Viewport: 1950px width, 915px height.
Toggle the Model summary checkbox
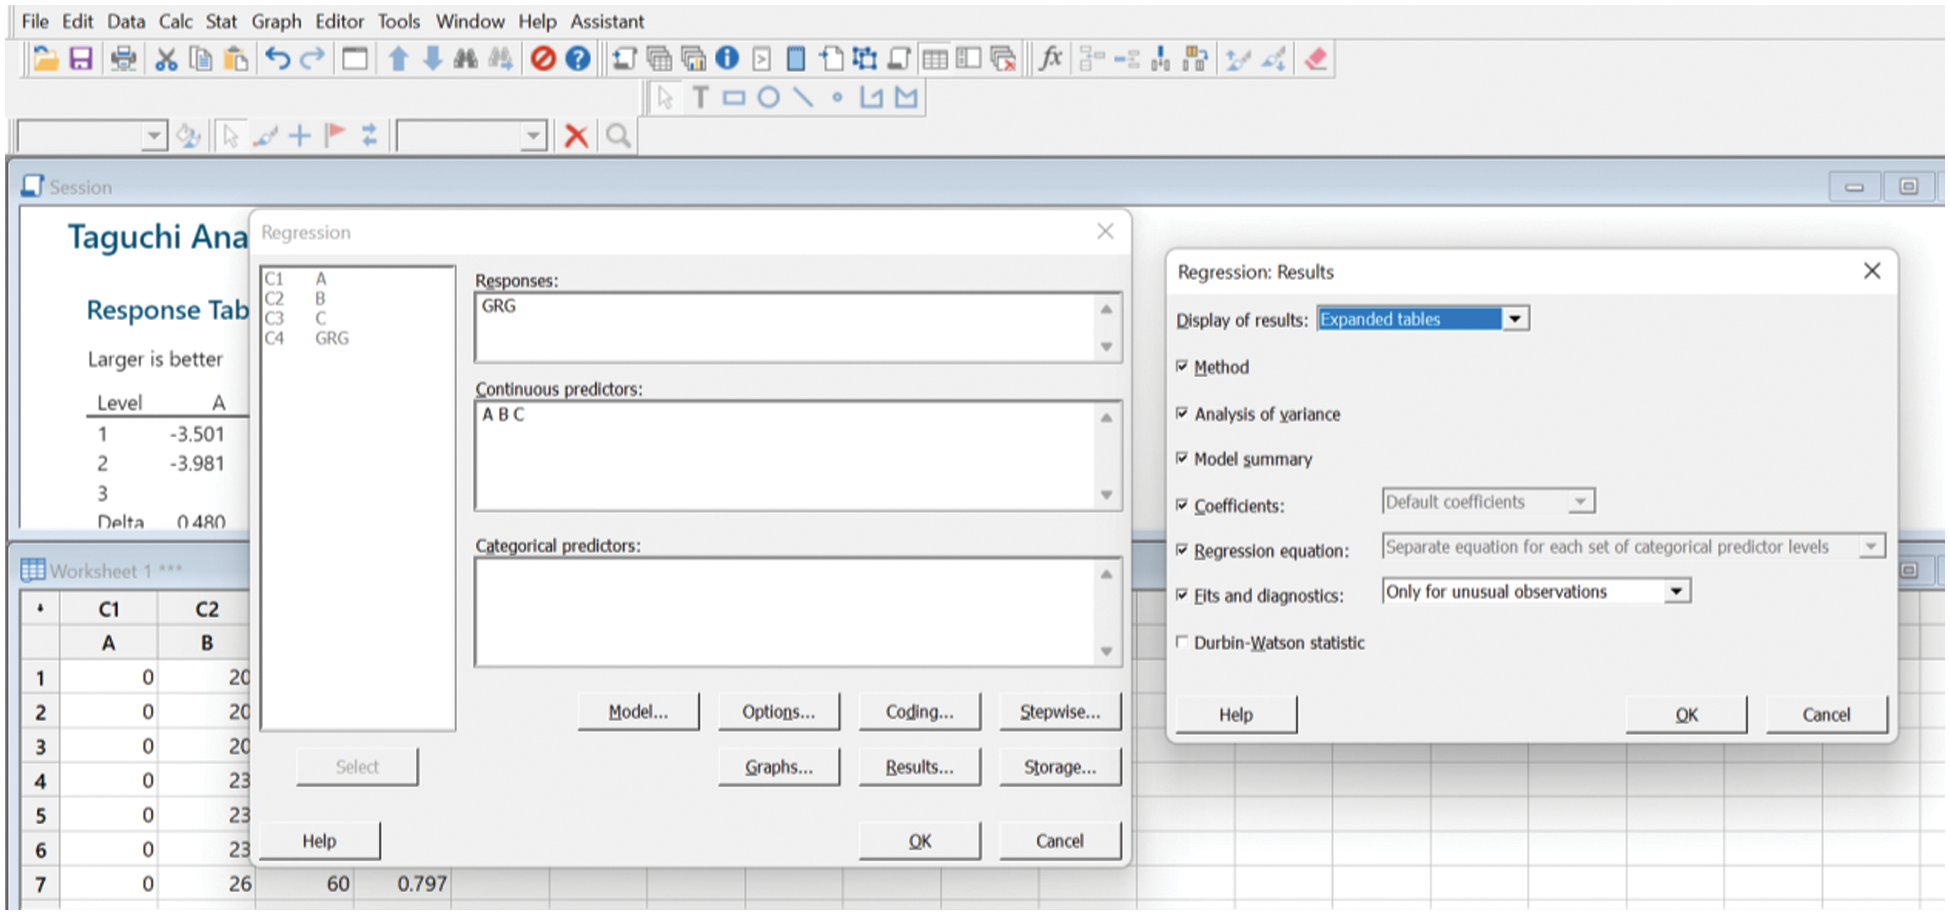coord(1183,458)
